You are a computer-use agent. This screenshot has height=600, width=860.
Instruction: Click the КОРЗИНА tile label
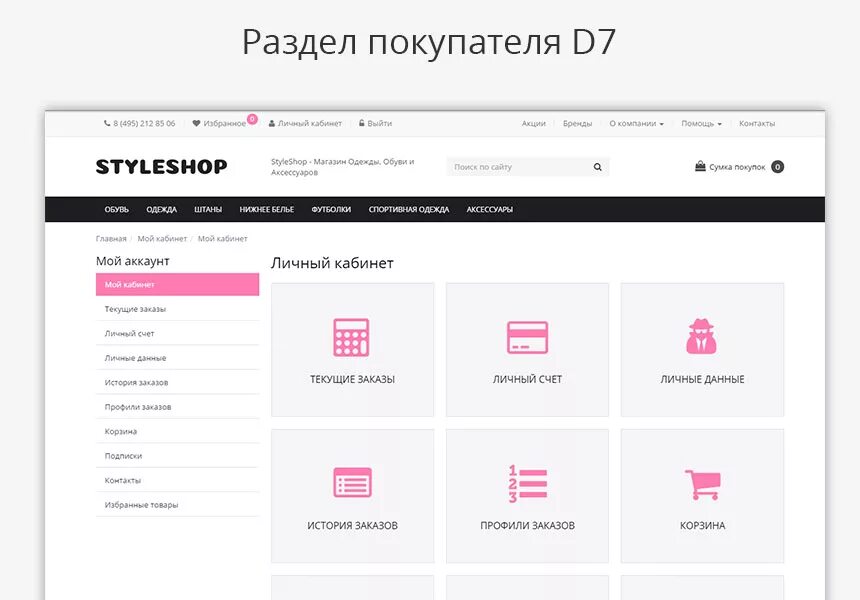point(702,525)
